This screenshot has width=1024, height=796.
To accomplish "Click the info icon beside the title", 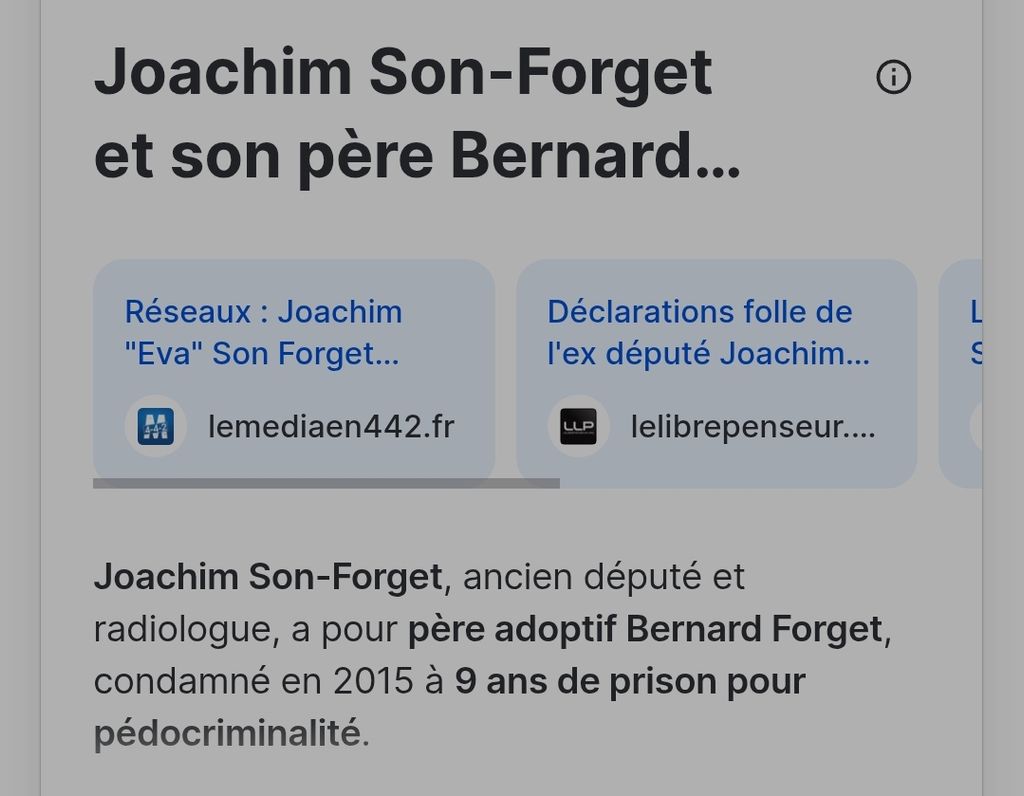I will [x=893, y=77].
